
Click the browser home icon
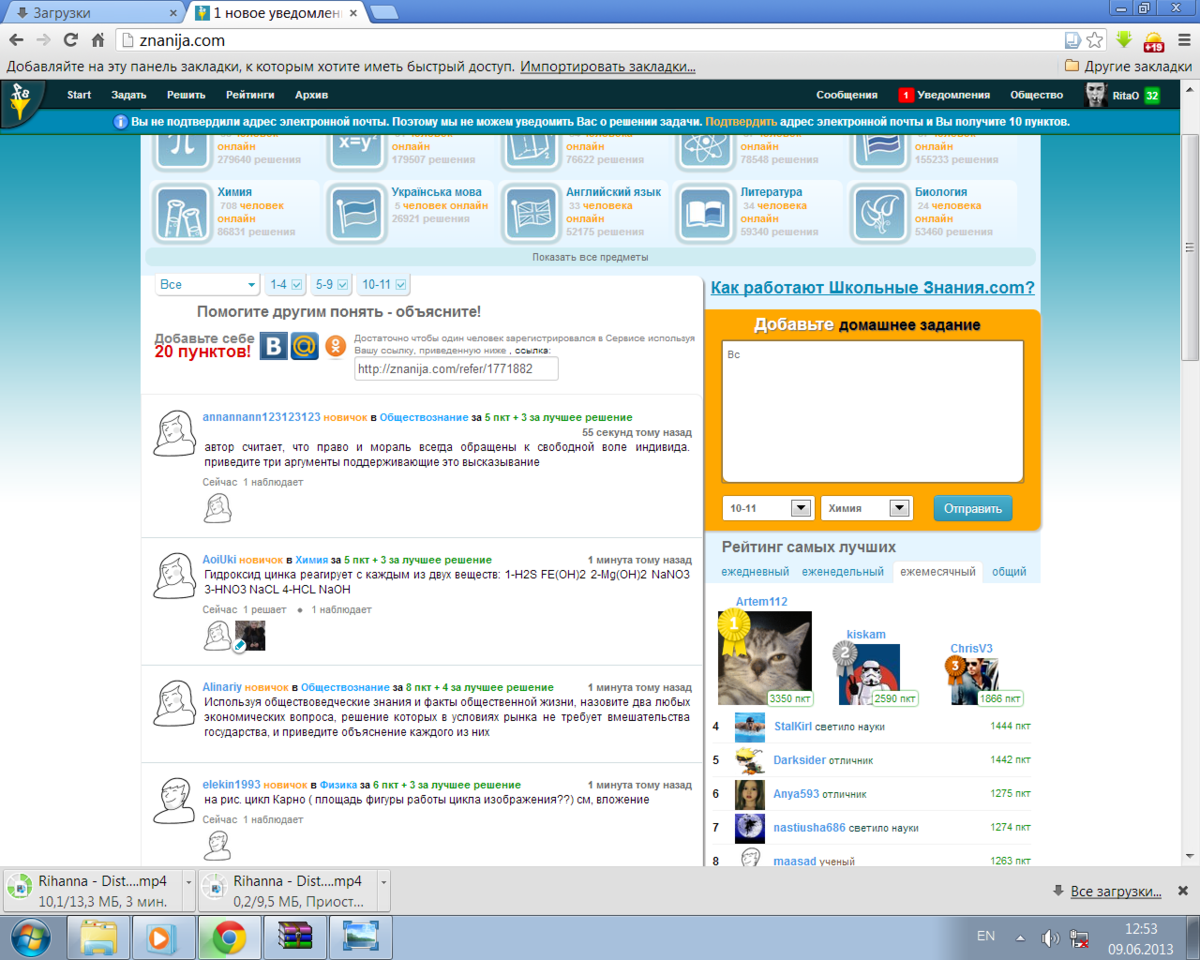click(x=98, y=40)
